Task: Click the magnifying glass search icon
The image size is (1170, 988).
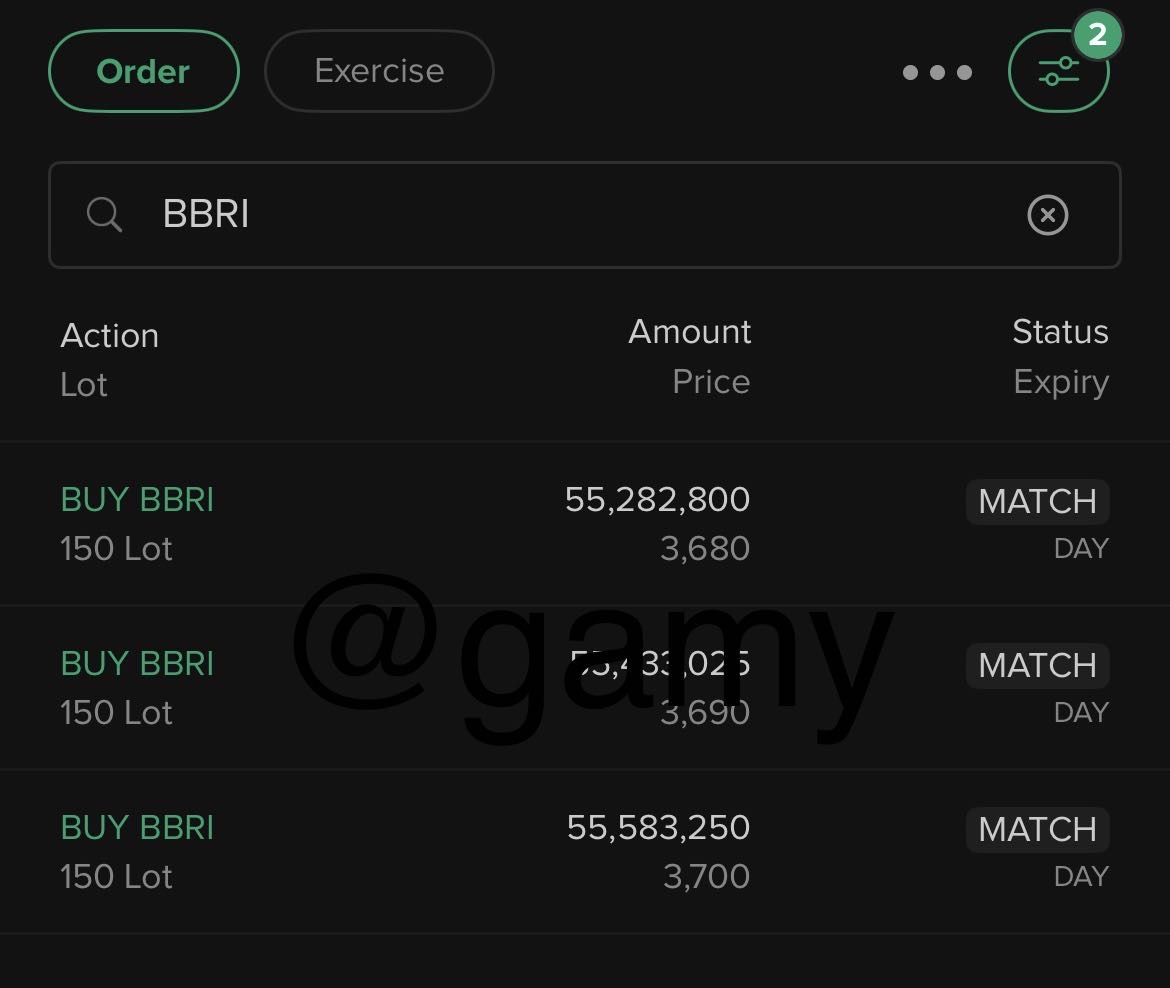Action: pos(104,215)
